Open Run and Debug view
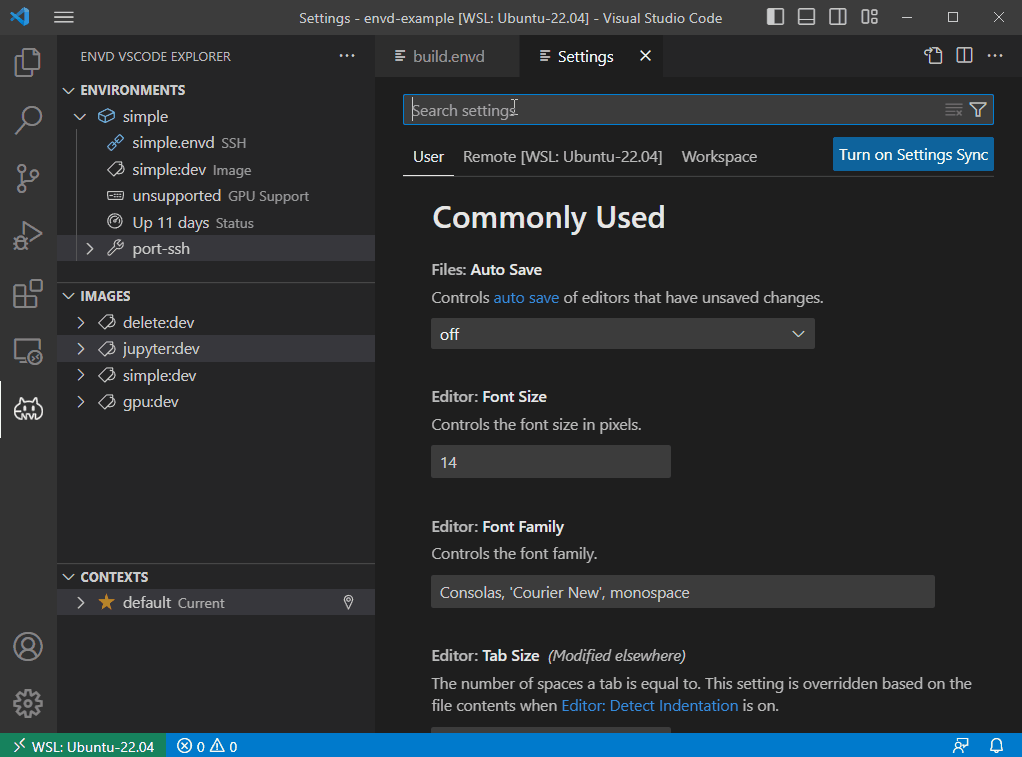1022x757 pixels. pyautogui.click(x=27, y=235)
